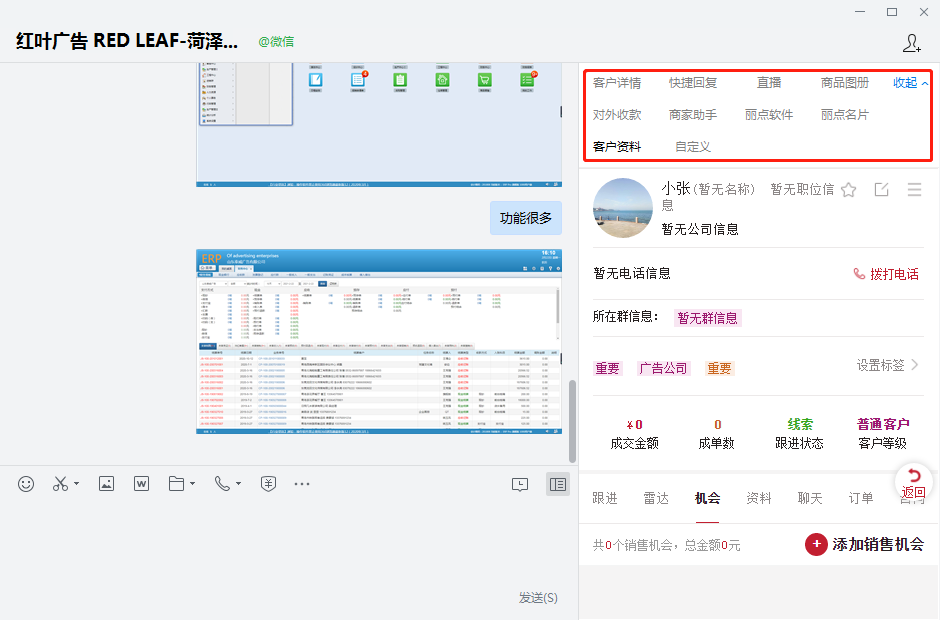Expand the folder icon dropdown arrow

point(192,483)
